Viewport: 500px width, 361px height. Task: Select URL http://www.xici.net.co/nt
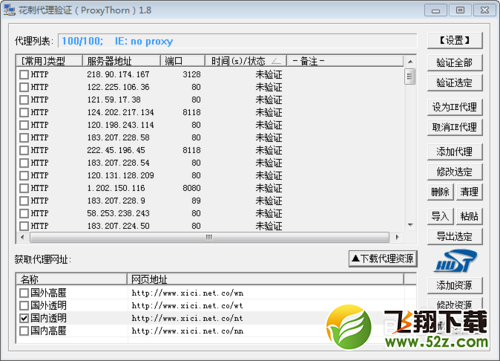pyautogui.click(x=187, y=319)
